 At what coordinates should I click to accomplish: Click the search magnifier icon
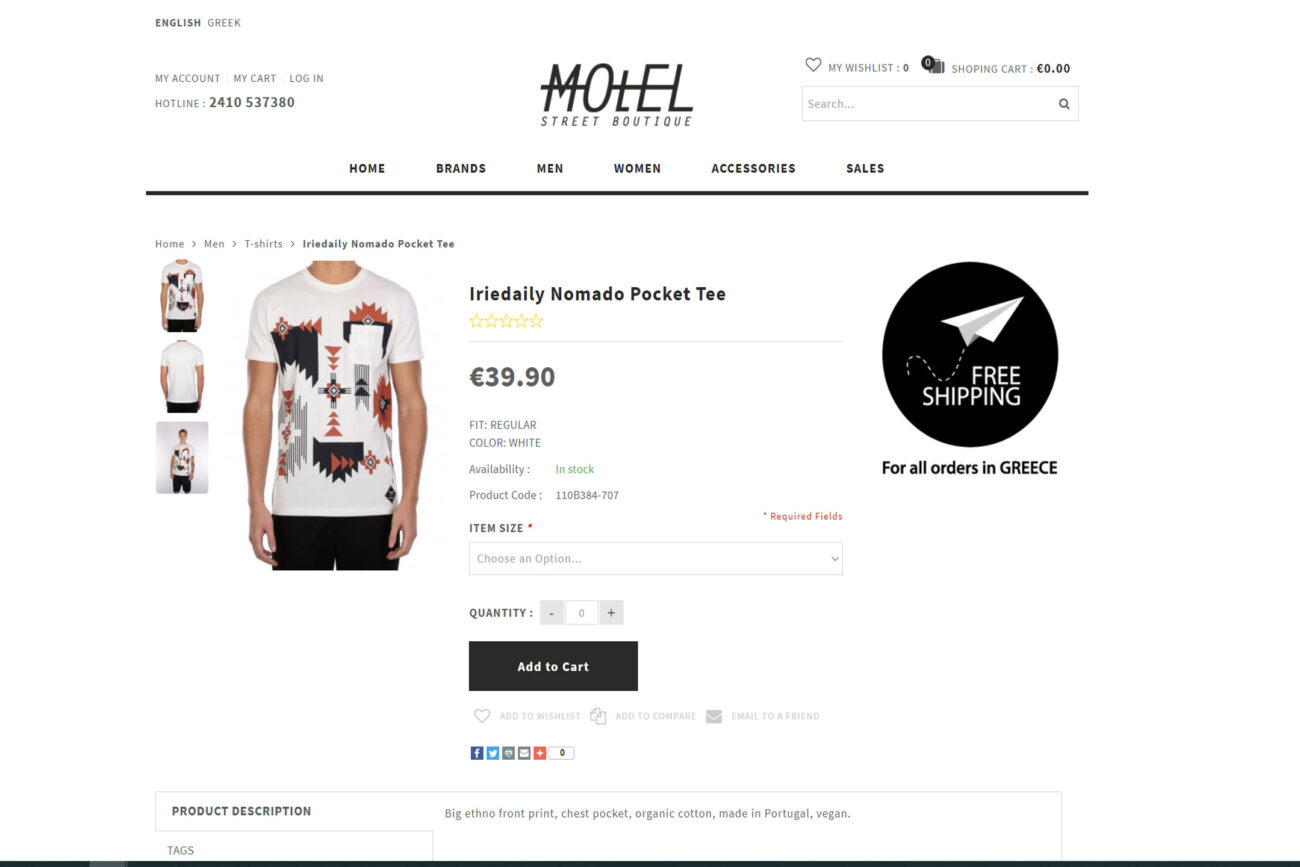pyautogui.click(x=1064, y=104)
